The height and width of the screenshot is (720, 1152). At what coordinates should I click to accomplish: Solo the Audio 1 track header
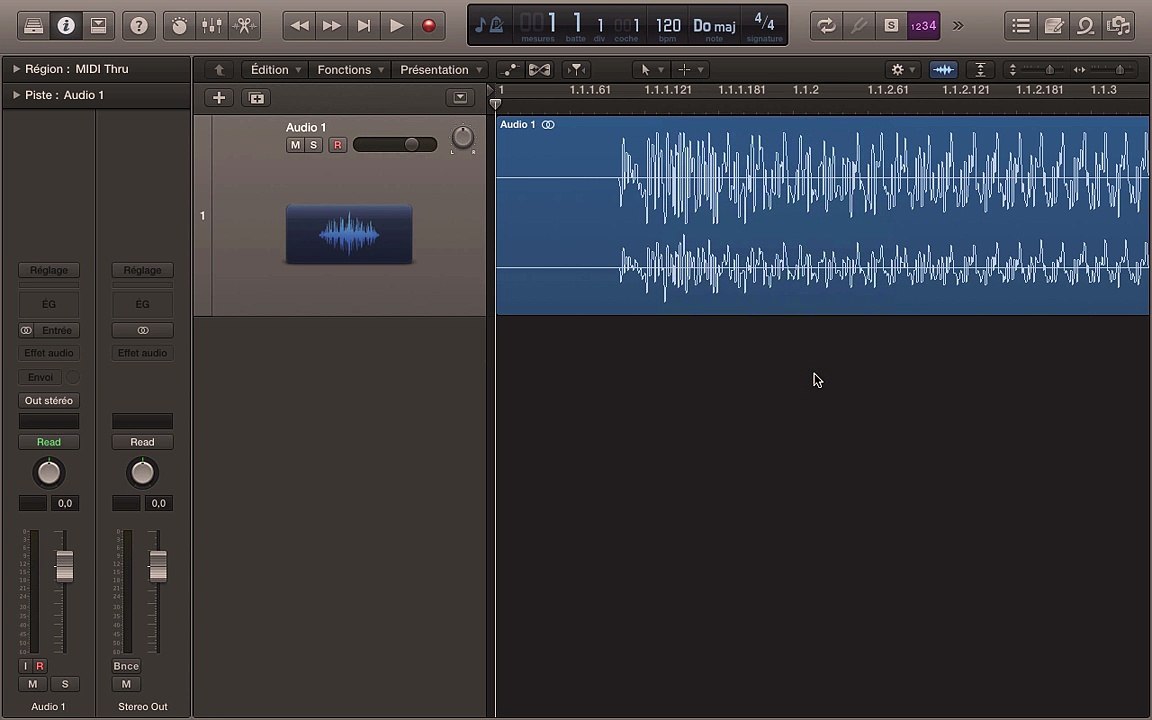coord(313,145)
